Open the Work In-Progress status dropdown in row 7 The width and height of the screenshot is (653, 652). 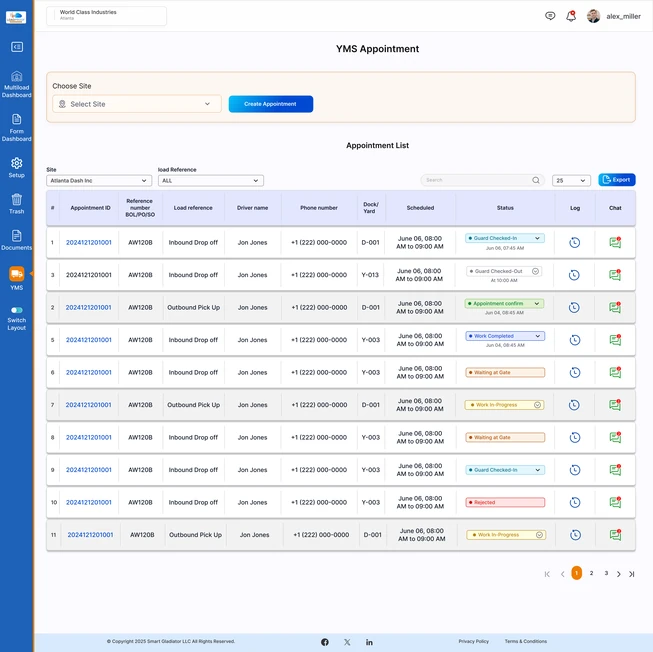pyautogui.click(x=504, y=405)
